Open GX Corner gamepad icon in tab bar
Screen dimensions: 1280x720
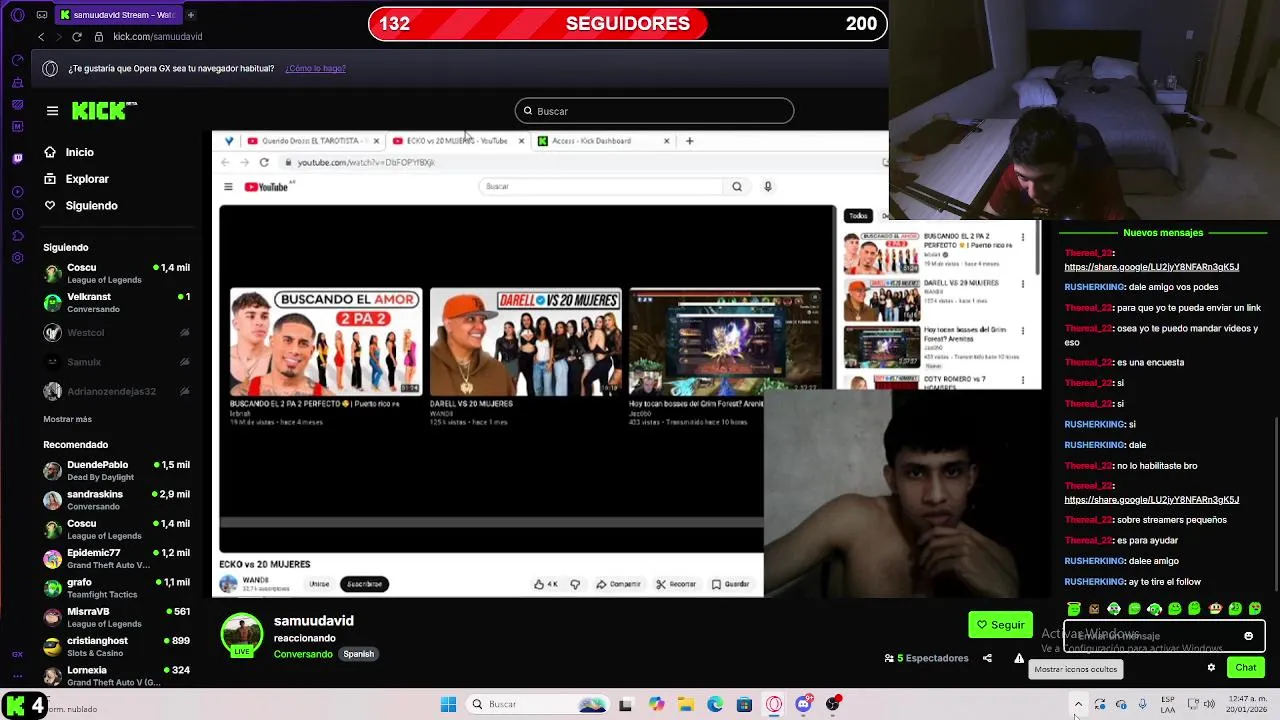(41, 15)
